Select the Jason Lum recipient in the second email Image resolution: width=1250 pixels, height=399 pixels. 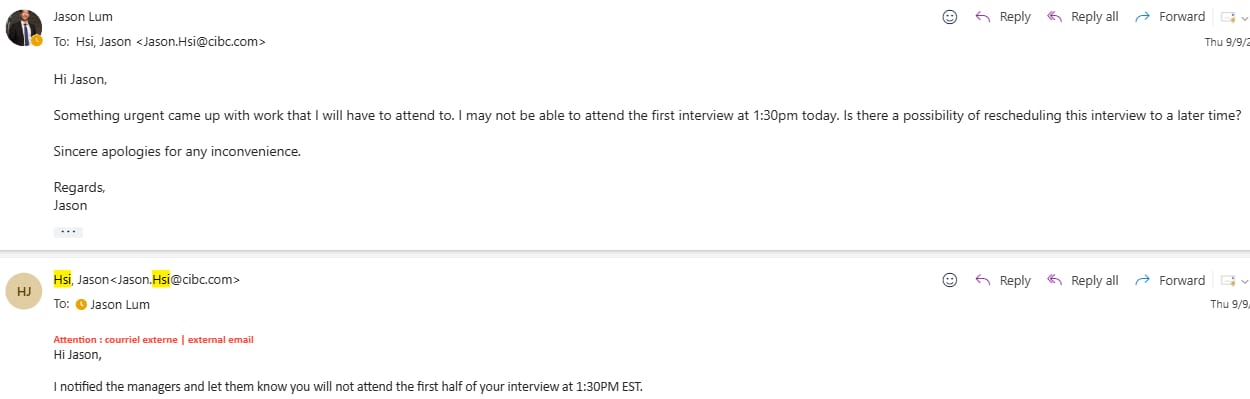[x=113, y=304]
